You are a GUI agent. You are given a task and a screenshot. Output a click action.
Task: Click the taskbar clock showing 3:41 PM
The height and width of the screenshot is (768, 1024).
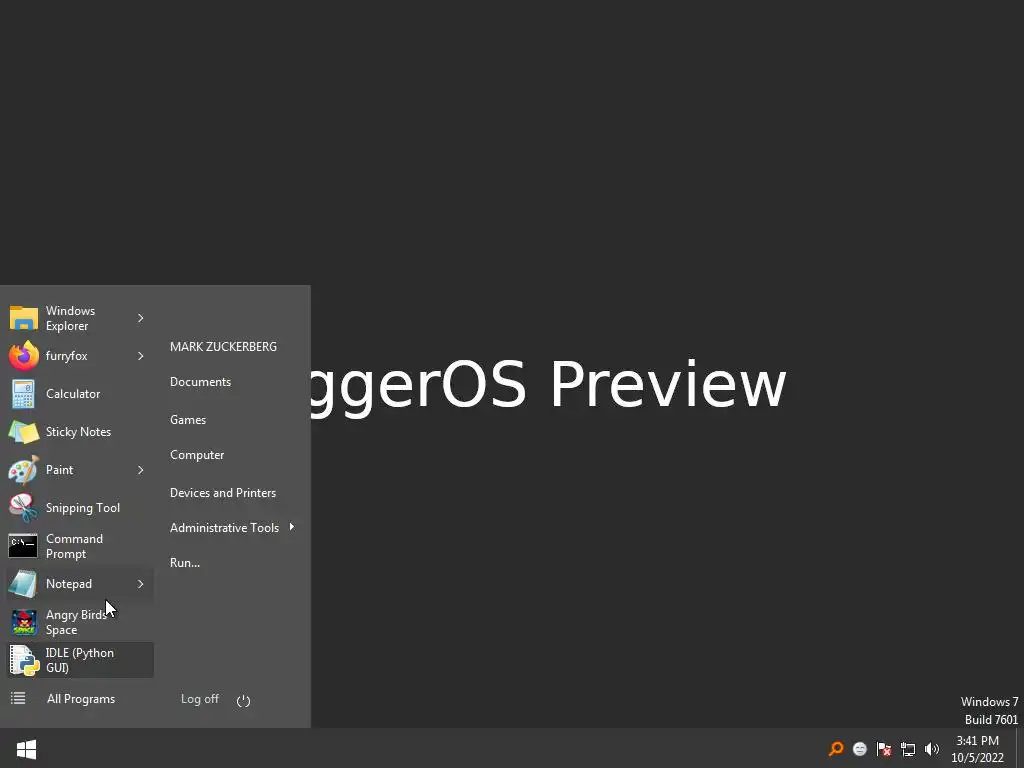pos(977,749)
